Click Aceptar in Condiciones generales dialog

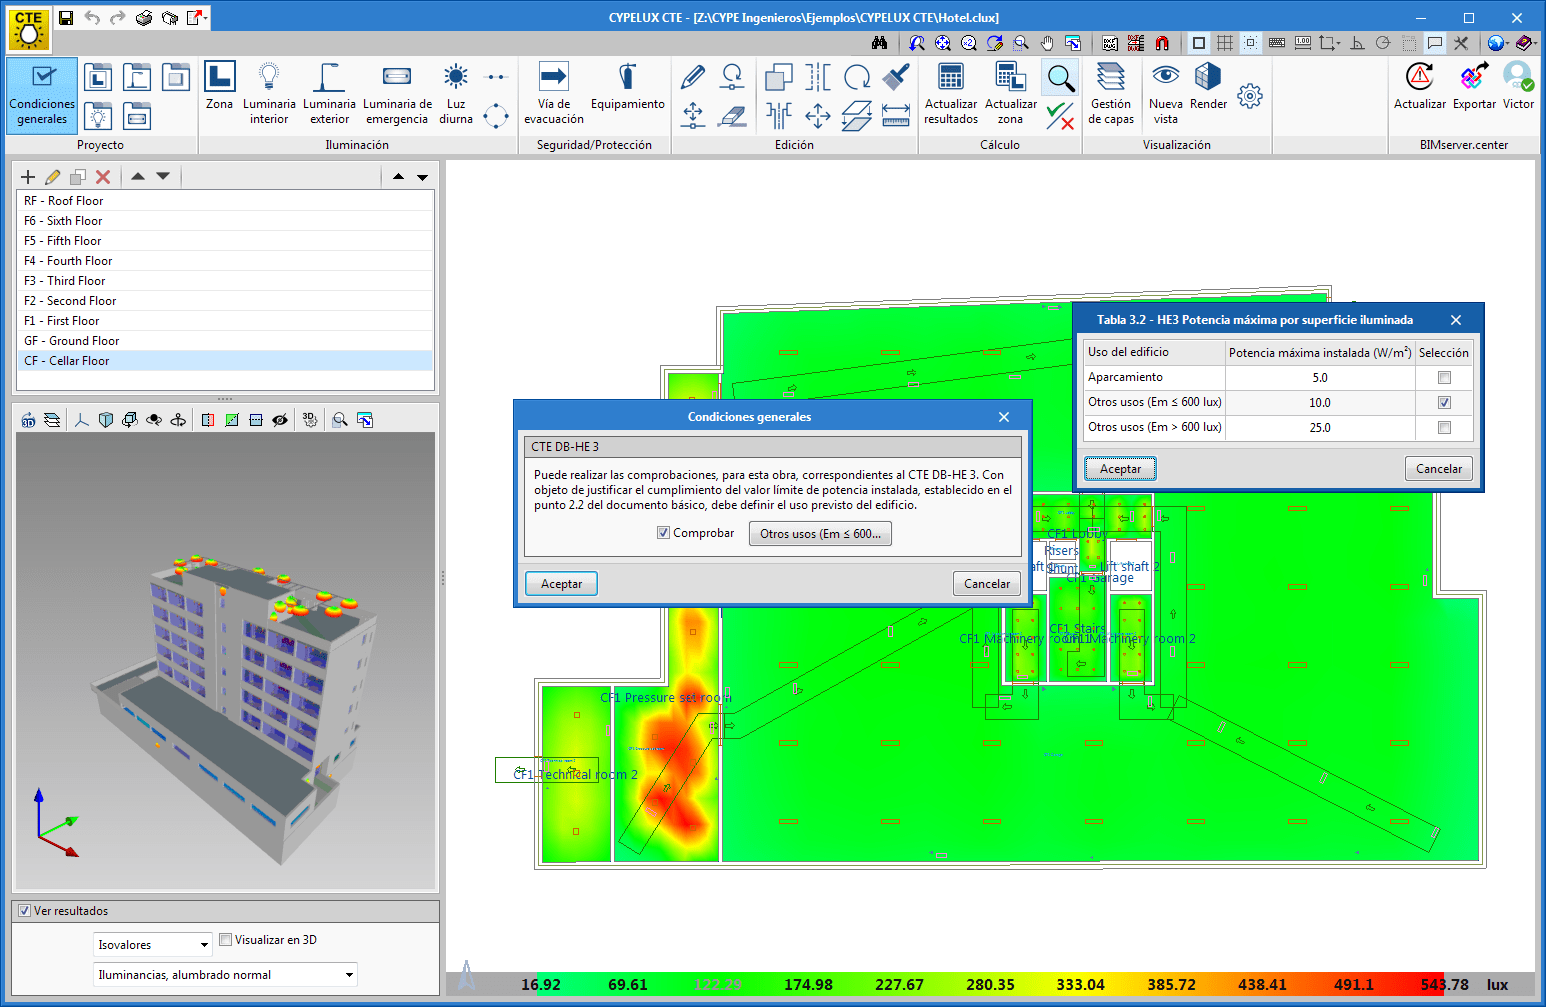coord(561,584)
